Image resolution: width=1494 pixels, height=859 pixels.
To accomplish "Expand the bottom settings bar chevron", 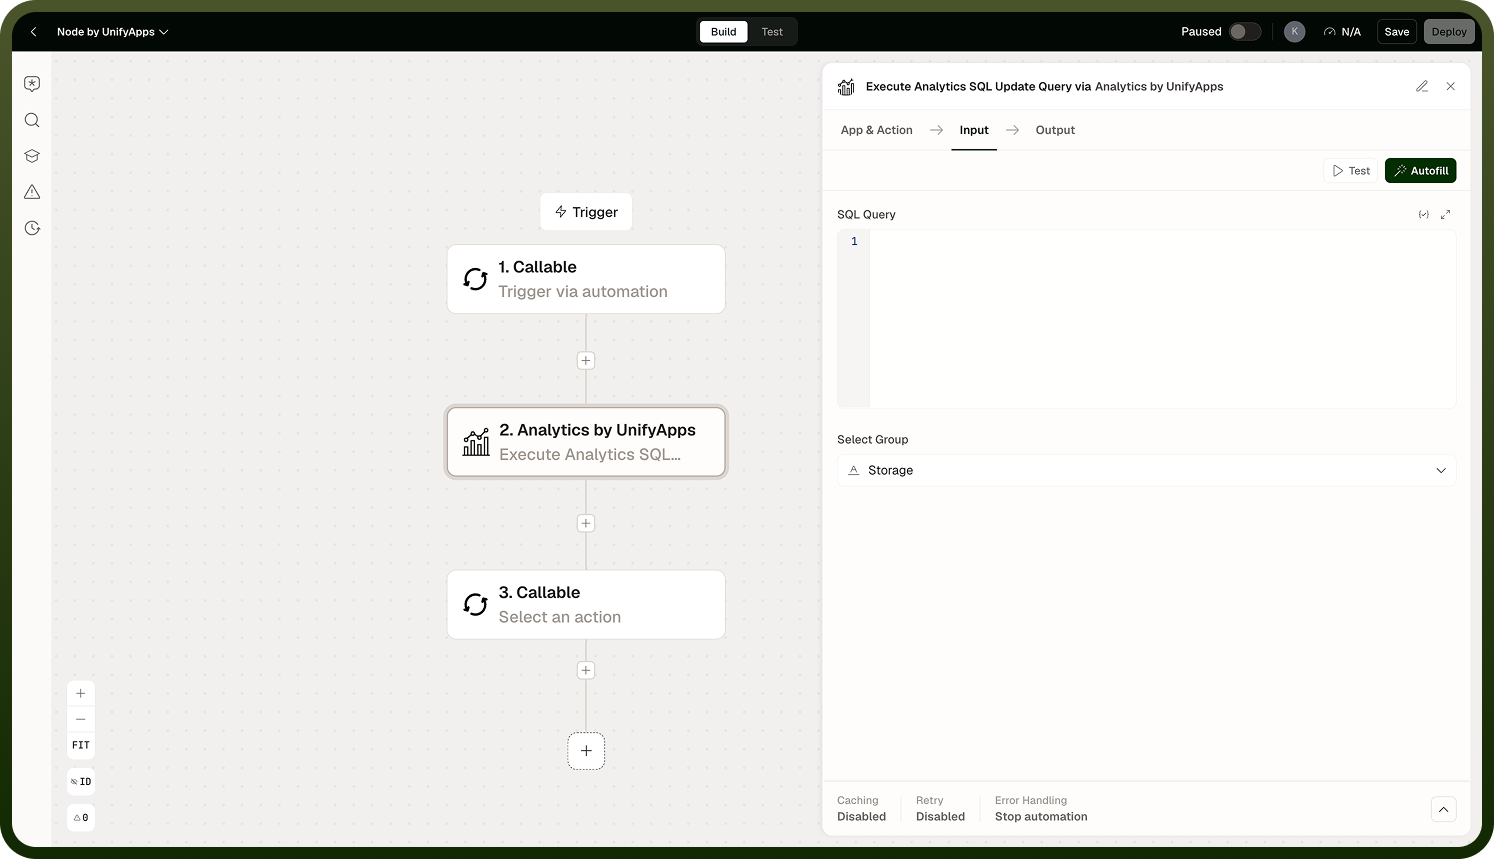I will [1443, 809].
